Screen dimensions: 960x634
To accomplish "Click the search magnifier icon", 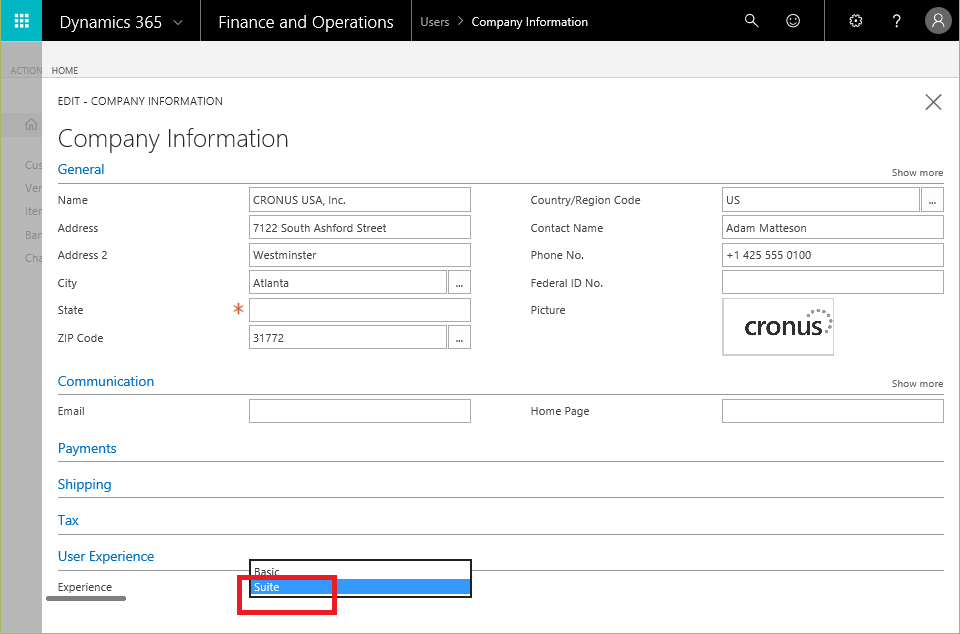I will [x=751, y=21].
